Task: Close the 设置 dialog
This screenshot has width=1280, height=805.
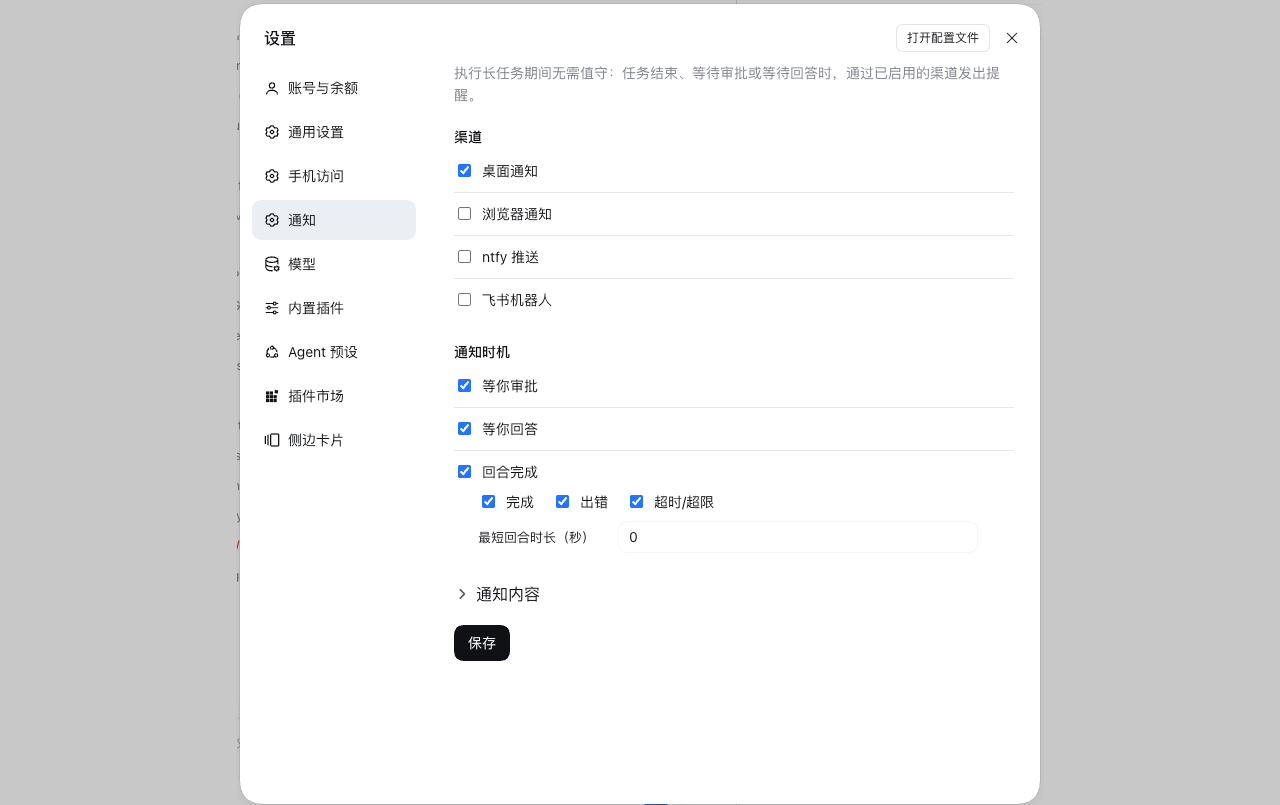Action: click(x=1012, y=38)
